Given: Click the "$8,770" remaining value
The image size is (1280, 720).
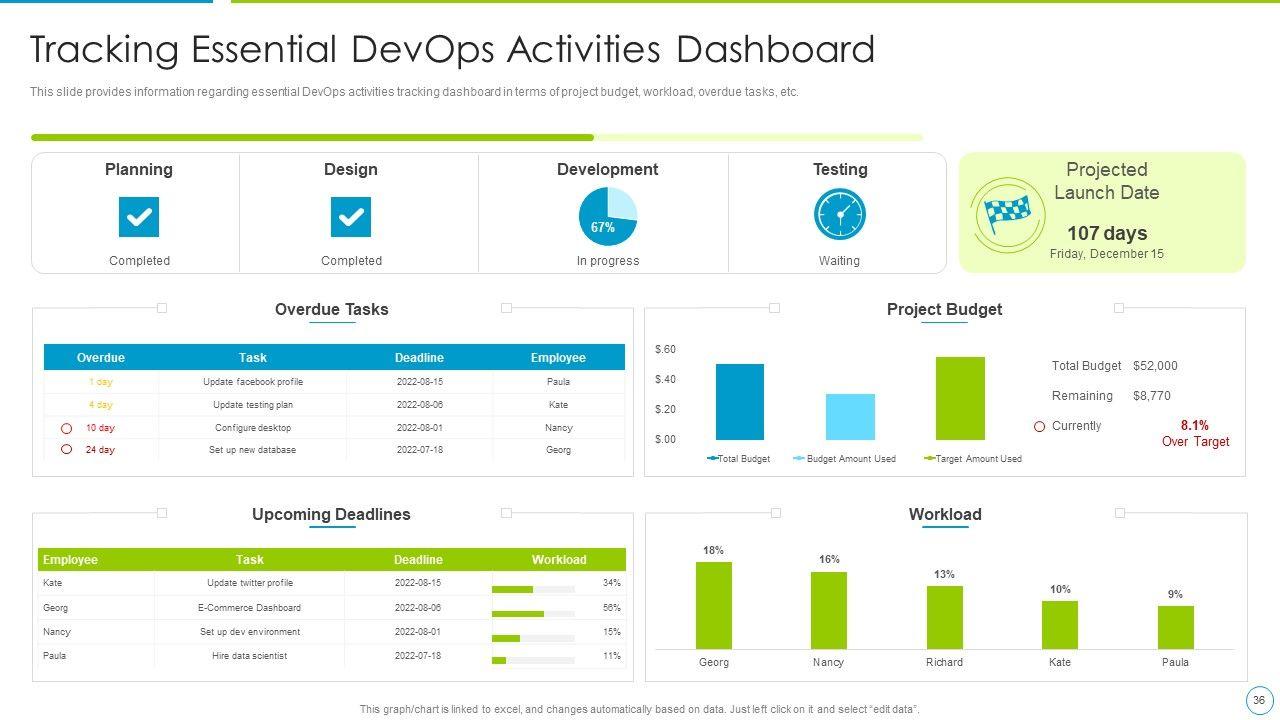Looking at the screenshot, I should click(x=1152, y=396).
